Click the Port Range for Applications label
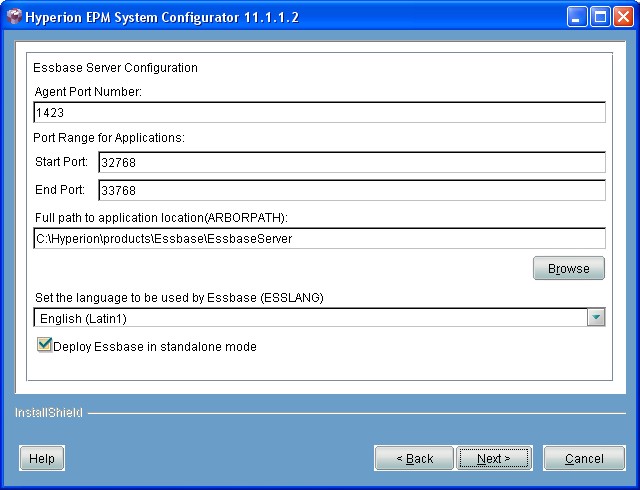Viewport: 640px width, 490px height. 109,138
